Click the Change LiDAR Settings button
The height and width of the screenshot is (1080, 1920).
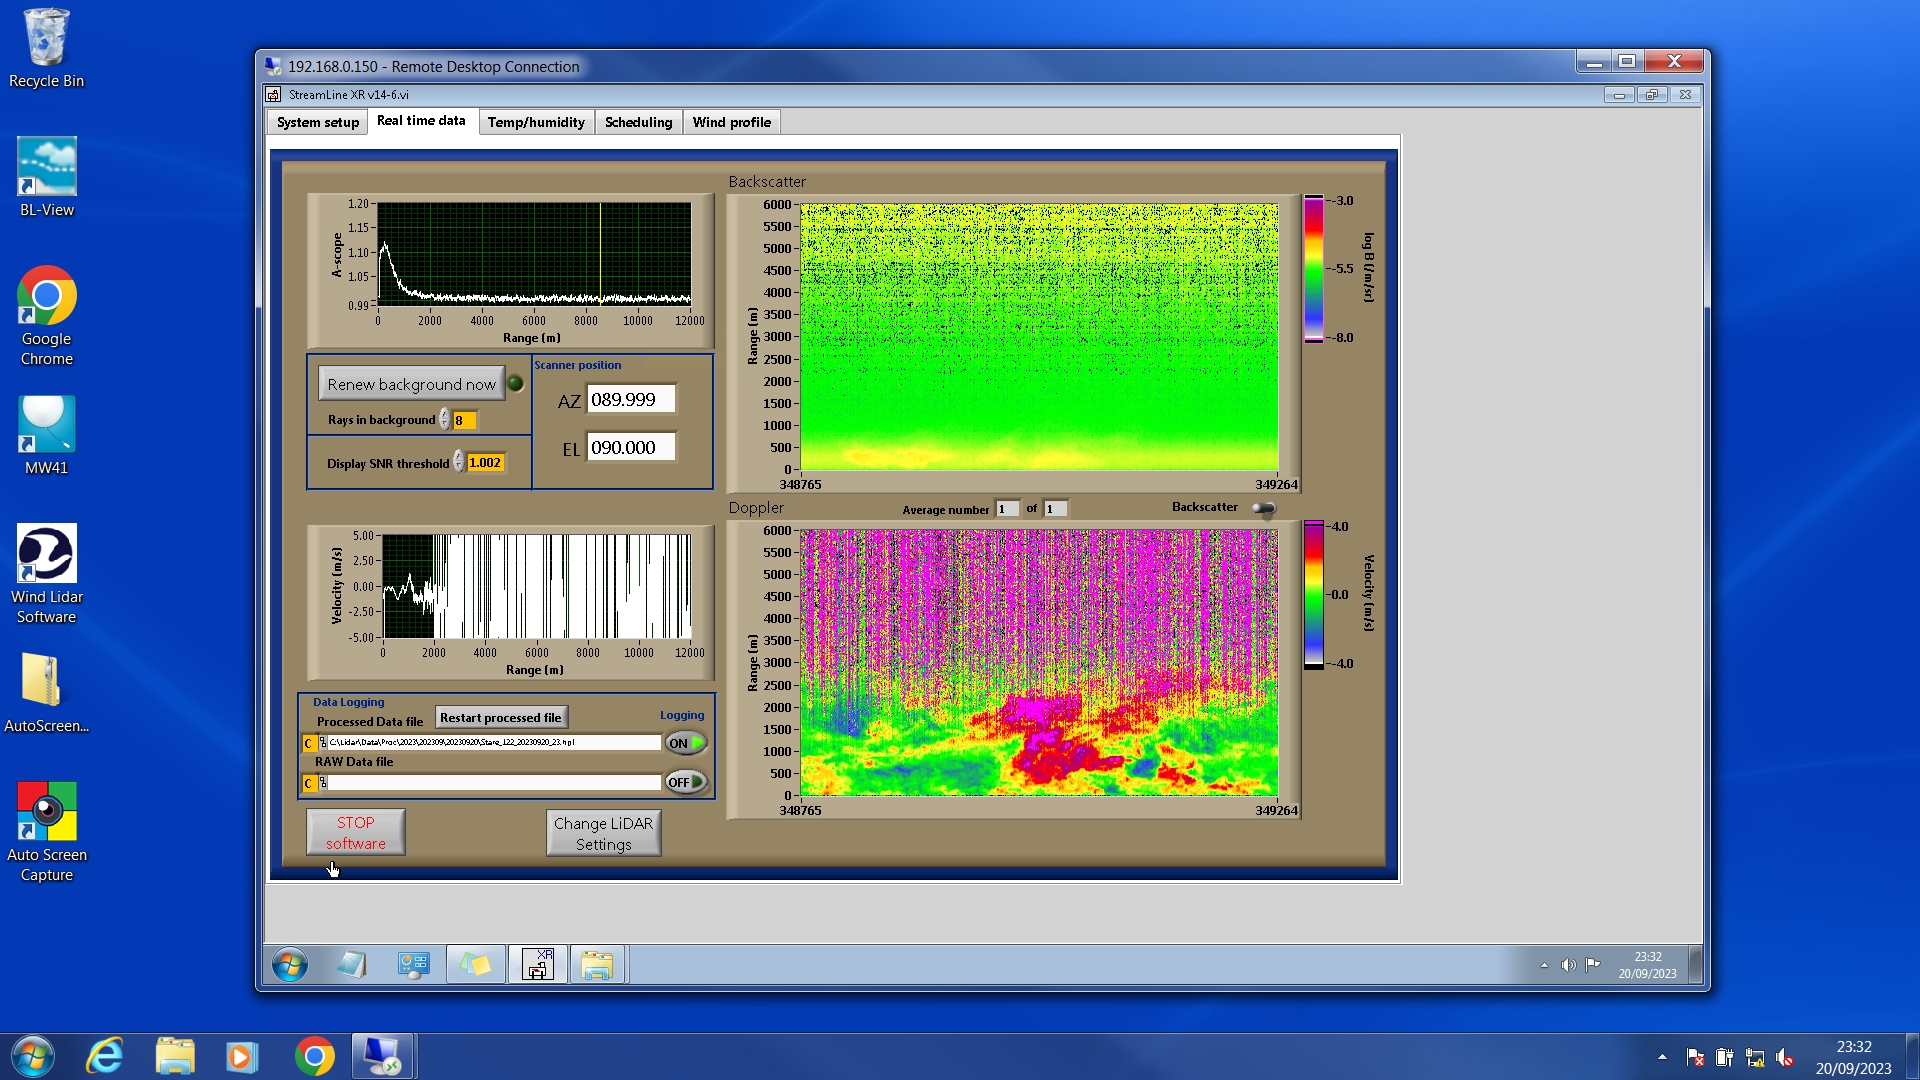point(603,833)
